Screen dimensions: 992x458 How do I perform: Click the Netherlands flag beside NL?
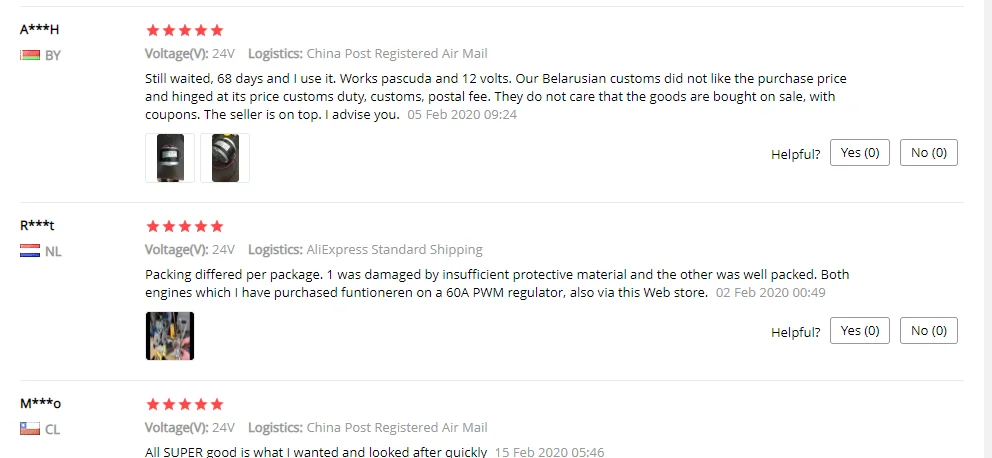[30, 251]
